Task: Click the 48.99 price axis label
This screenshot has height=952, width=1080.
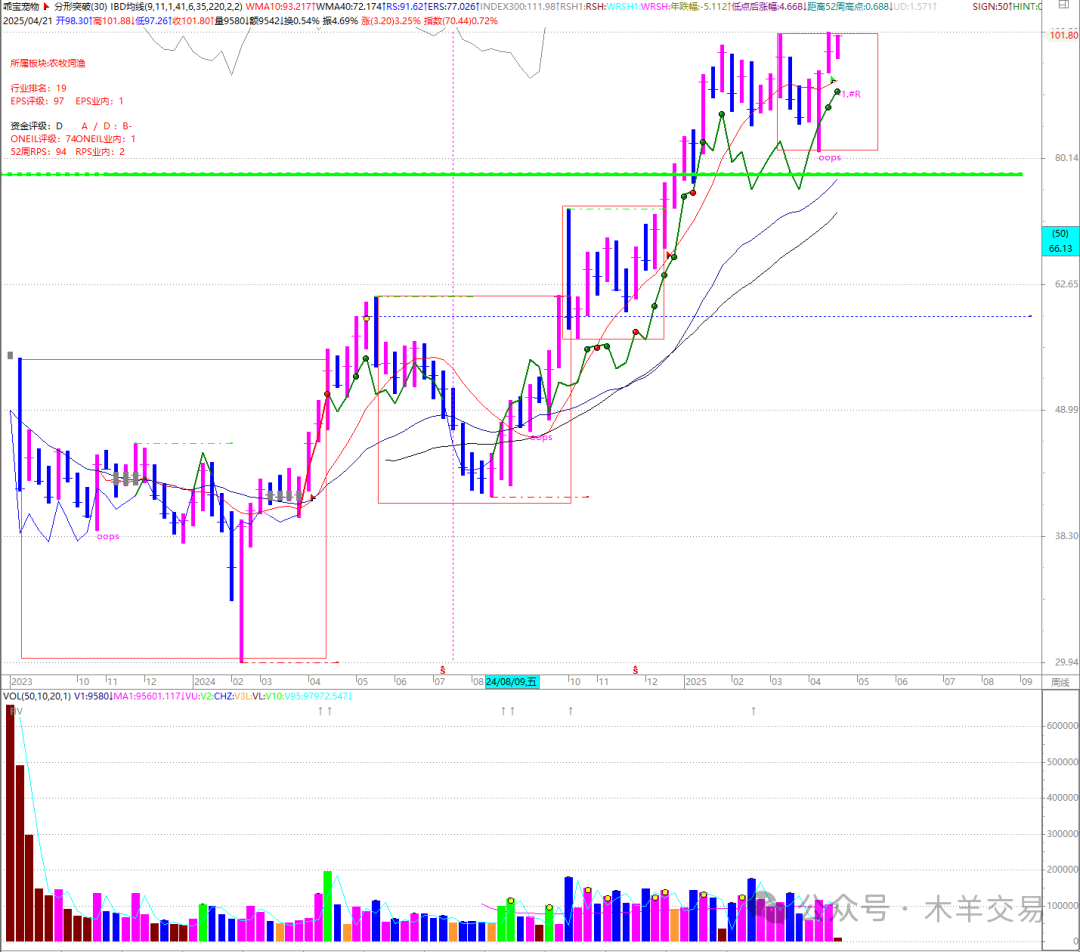Action: (1066, 410)
